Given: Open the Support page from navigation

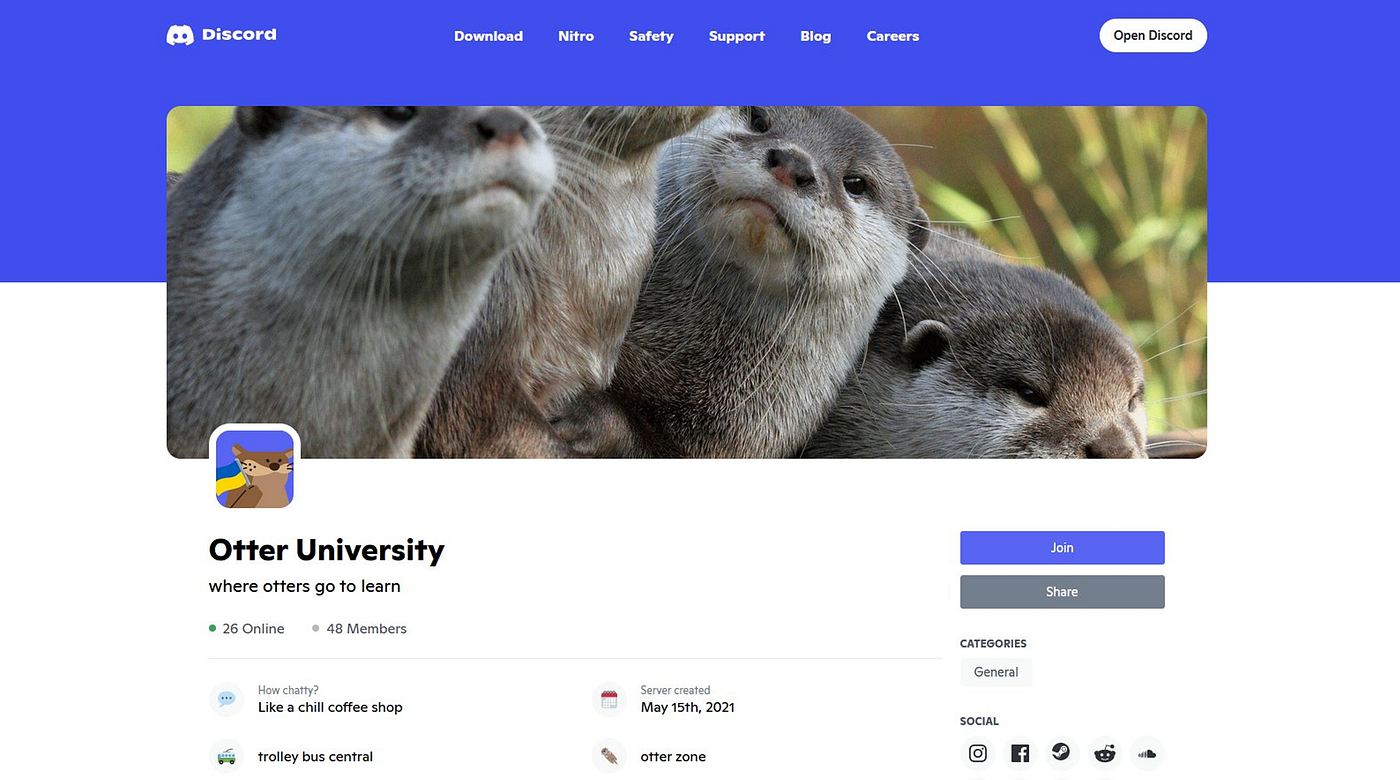Looking at the screenshot, I should click(737, 36).
